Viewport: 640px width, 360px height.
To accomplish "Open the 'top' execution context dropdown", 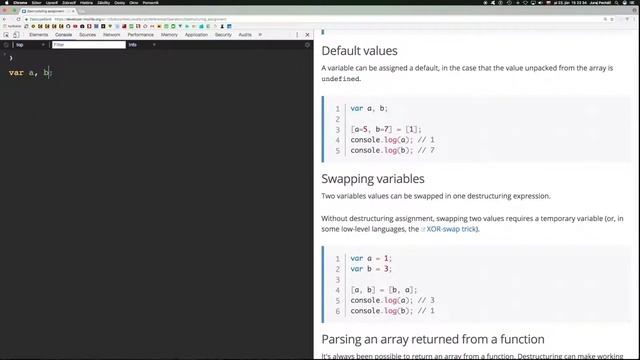I will point(30,45).
